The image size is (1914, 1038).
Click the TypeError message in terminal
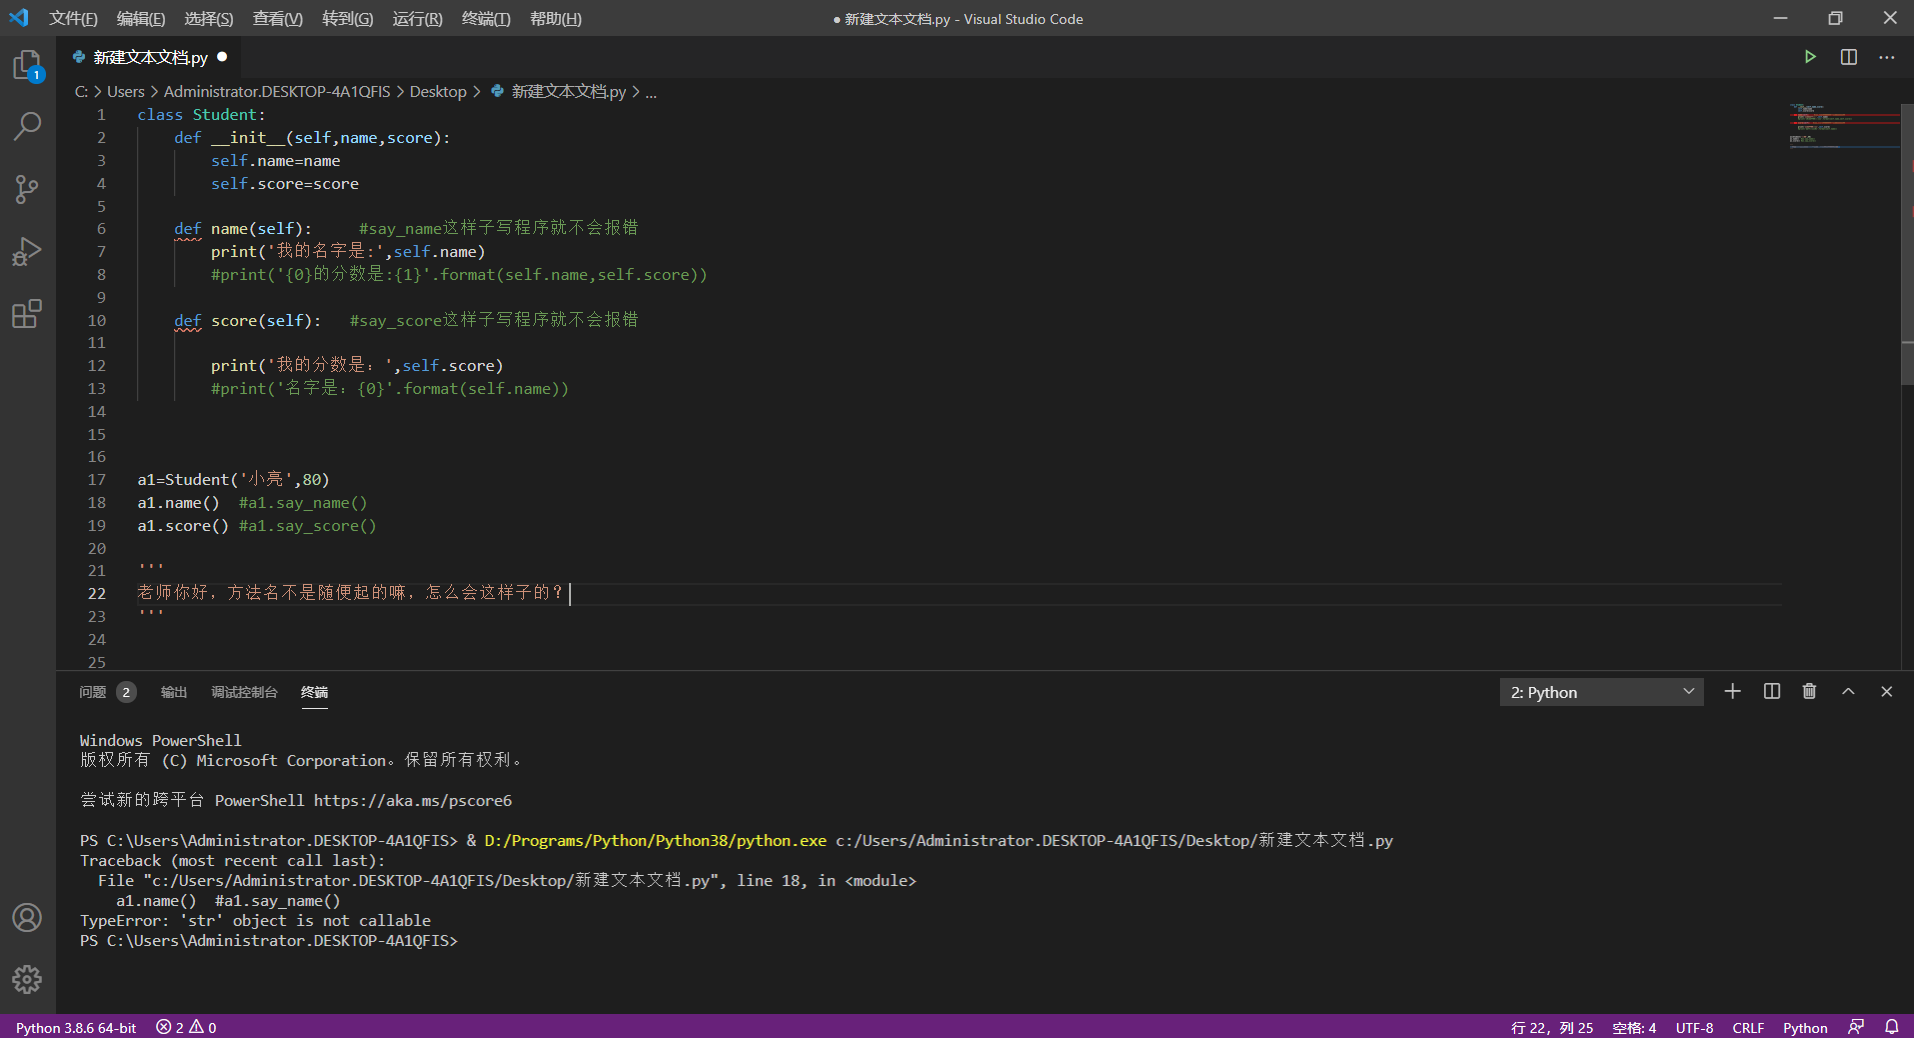[255, 920]
